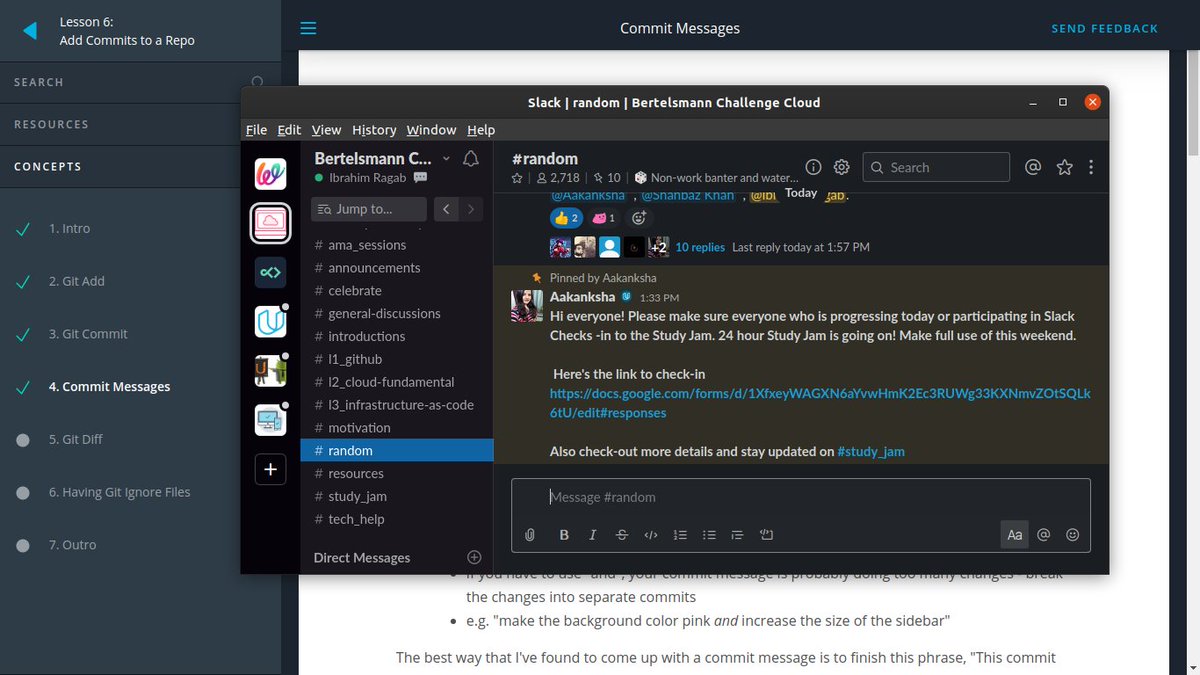
Task: View the 10 pinned items
Action: [x=607, y=178]
